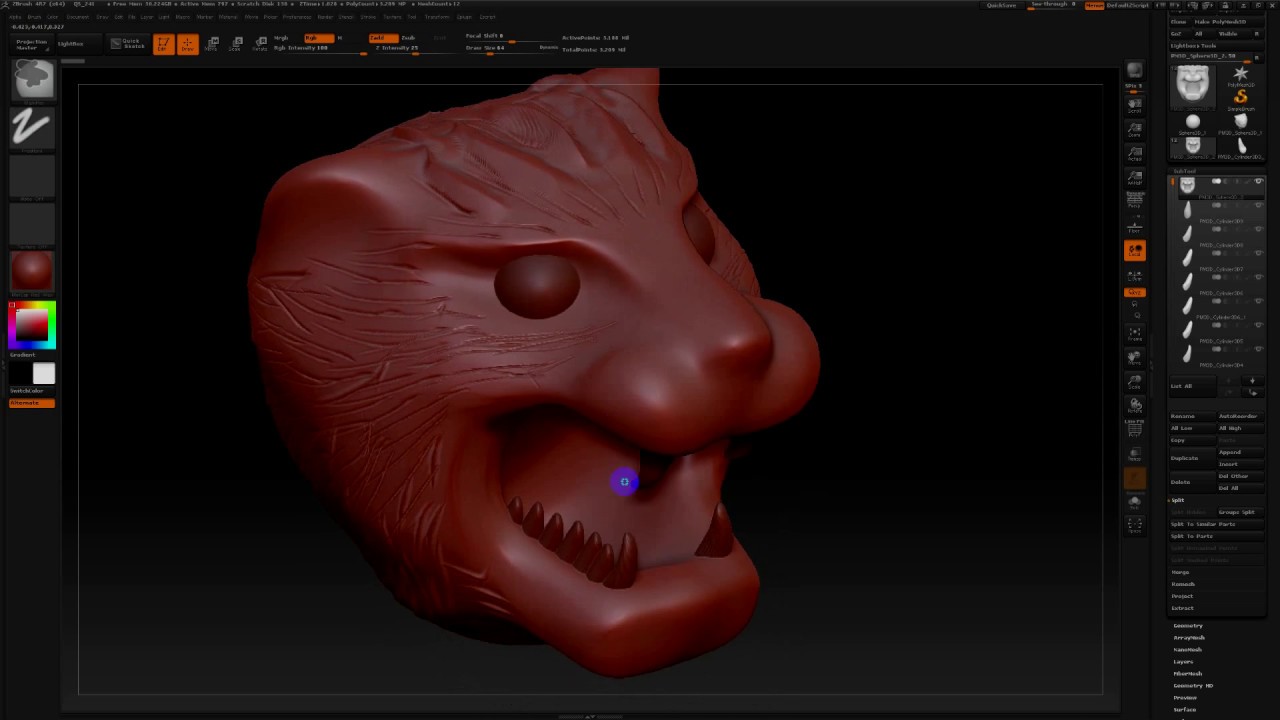Open the current brush thumbnail

[33, 78]
